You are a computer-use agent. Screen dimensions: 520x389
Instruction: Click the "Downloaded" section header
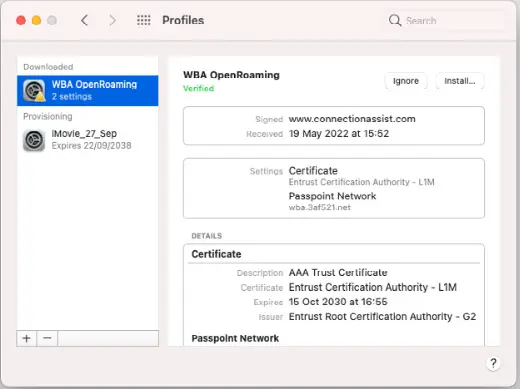tap(48, 67)
